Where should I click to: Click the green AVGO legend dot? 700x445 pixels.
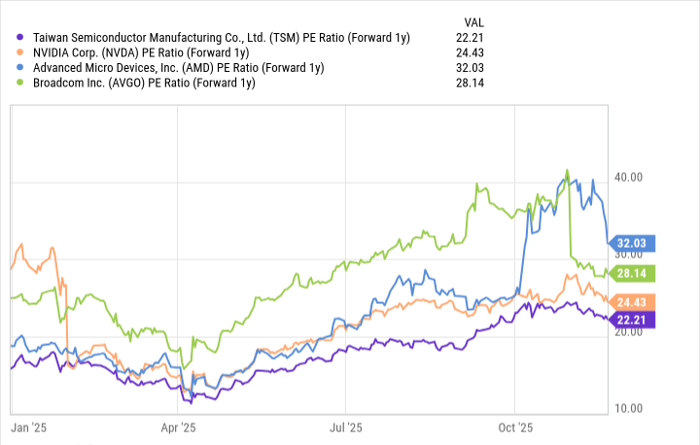[10, 82]
